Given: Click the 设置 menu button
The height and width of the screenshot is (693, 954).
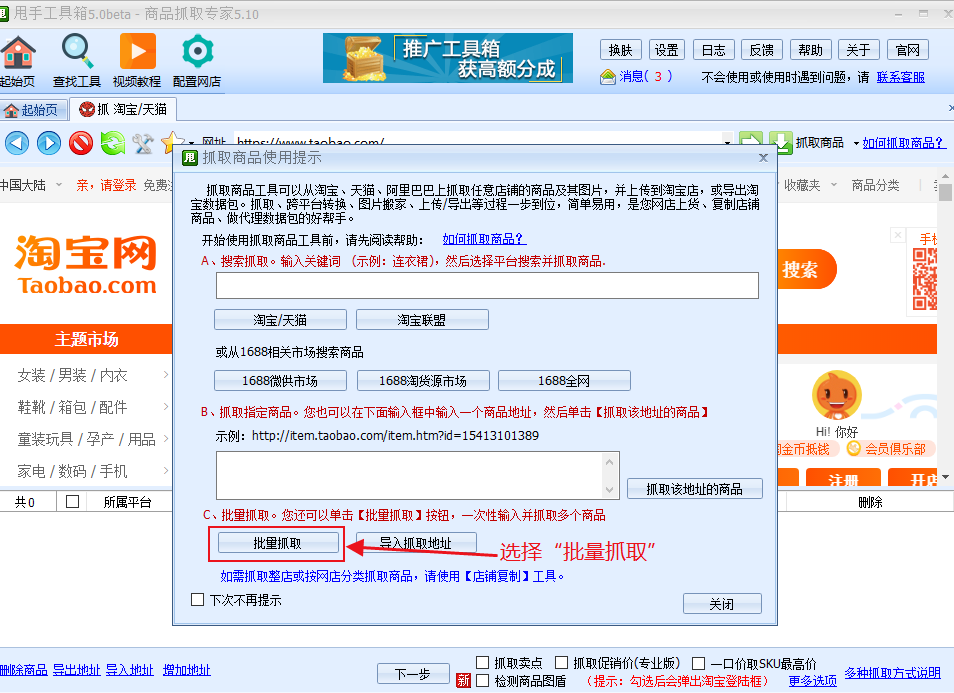Looking at the screenshot, I should click(667, 50).
